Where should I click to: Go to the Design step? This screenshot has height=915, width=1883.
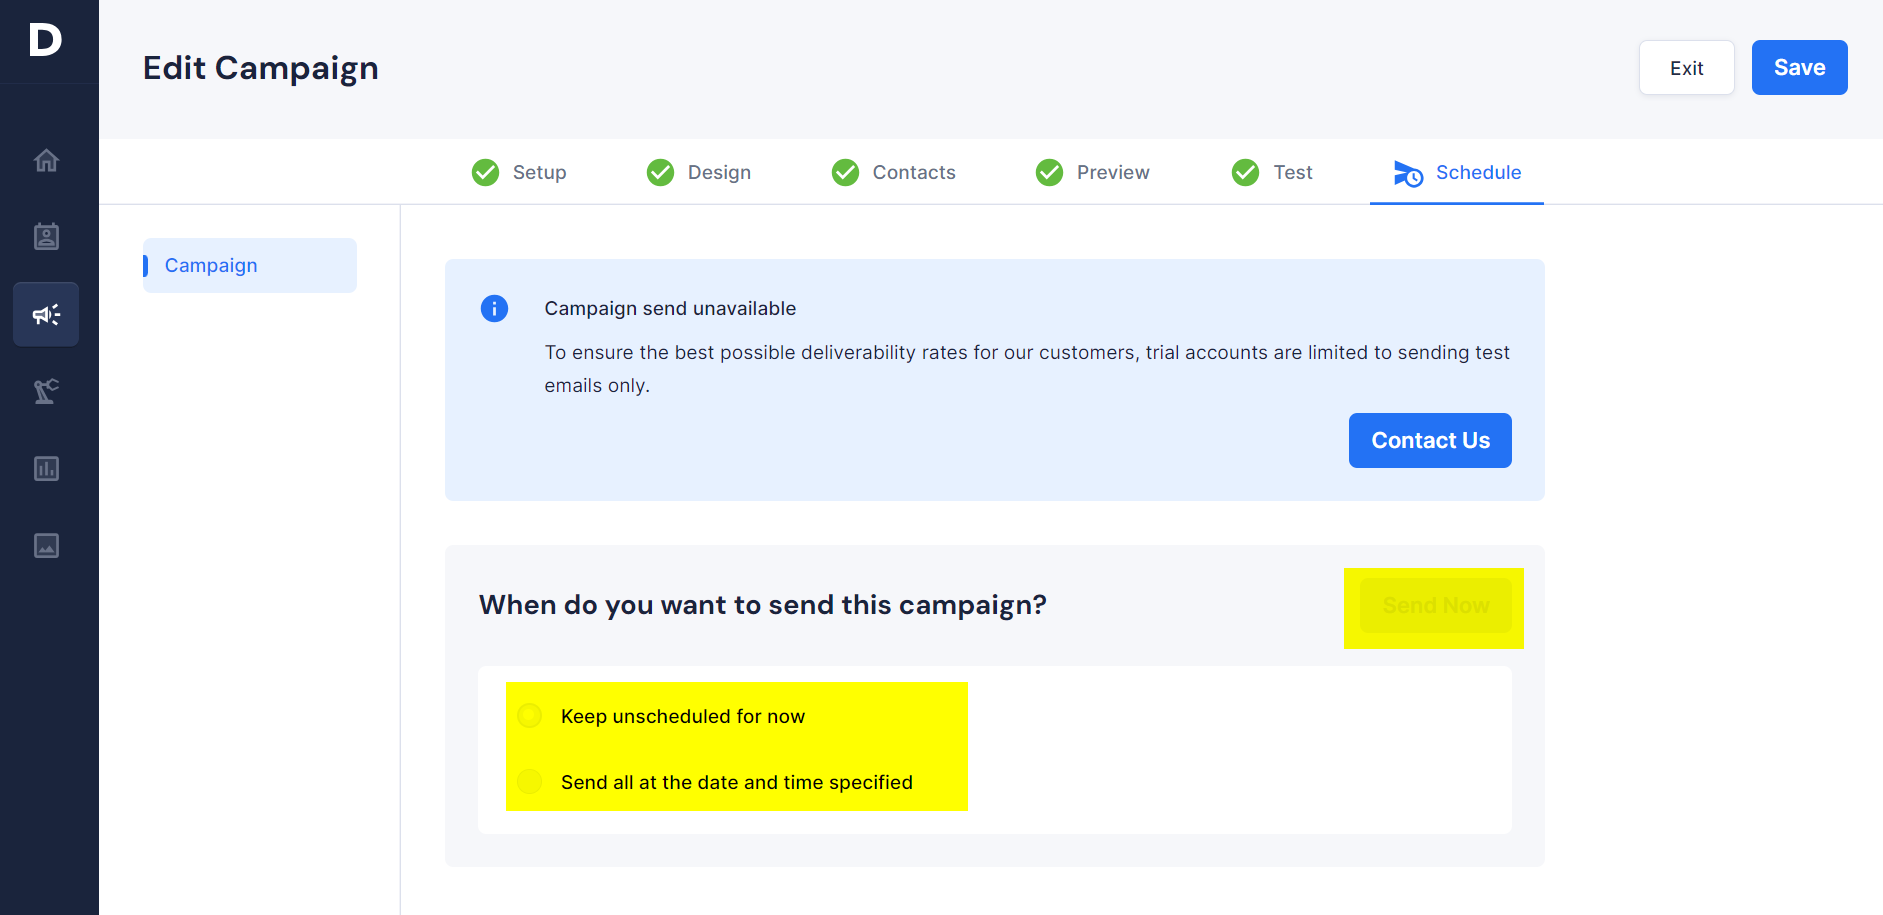coord(698,172)
